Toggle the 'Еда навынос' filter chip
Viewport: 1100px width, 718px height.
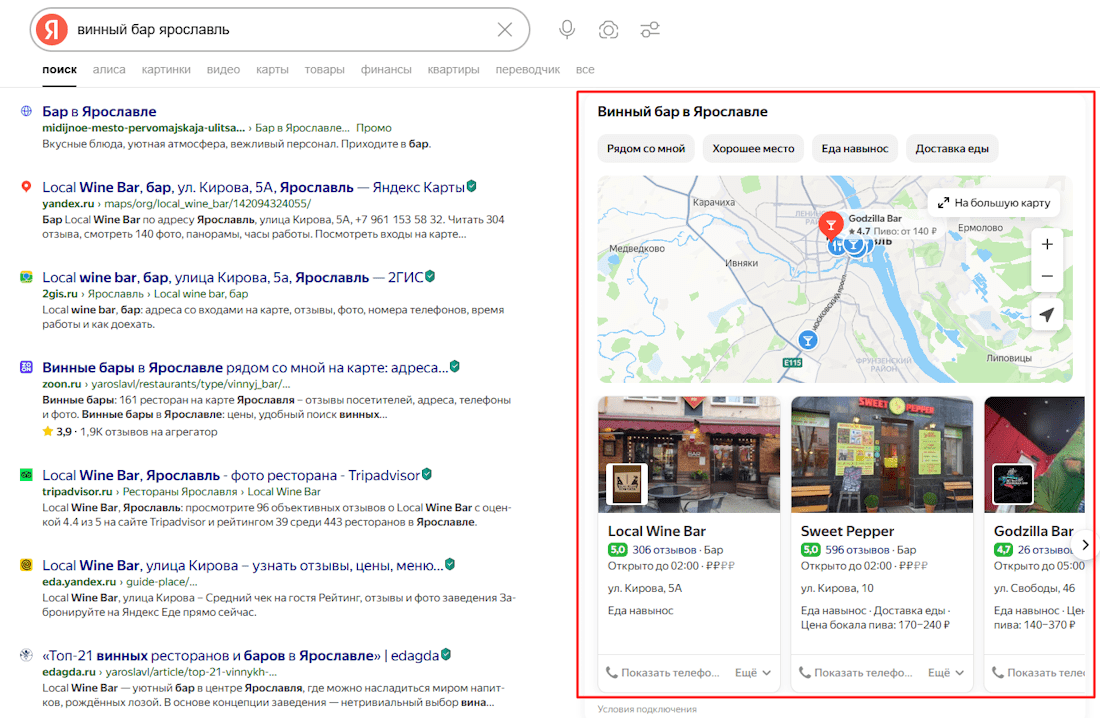tap(854, 149)
